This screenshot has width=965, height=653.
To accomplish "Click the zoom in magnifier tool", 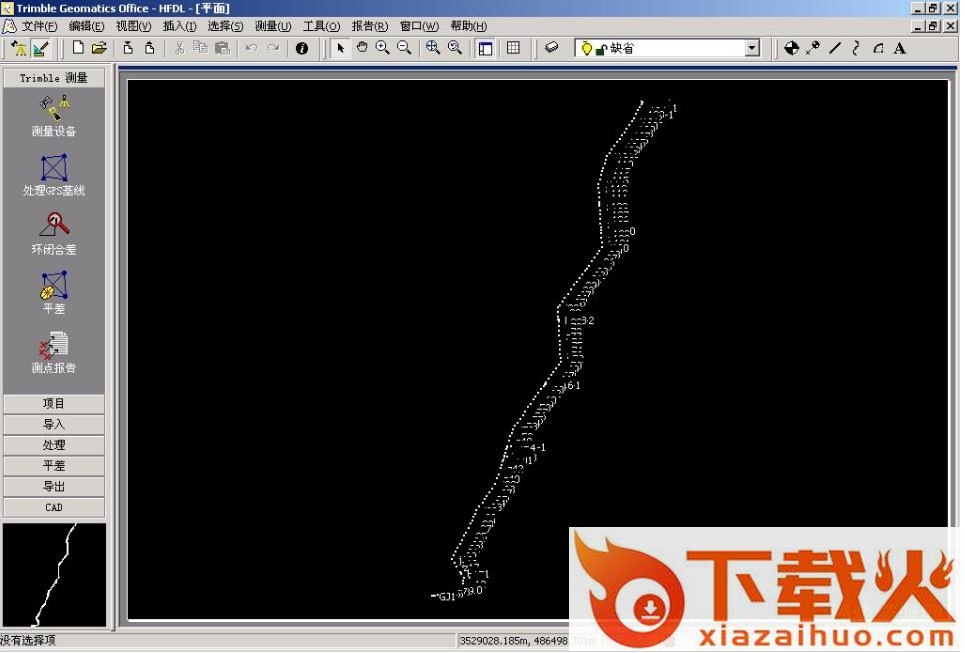I will pyautogui.click(x=383, y=48).
